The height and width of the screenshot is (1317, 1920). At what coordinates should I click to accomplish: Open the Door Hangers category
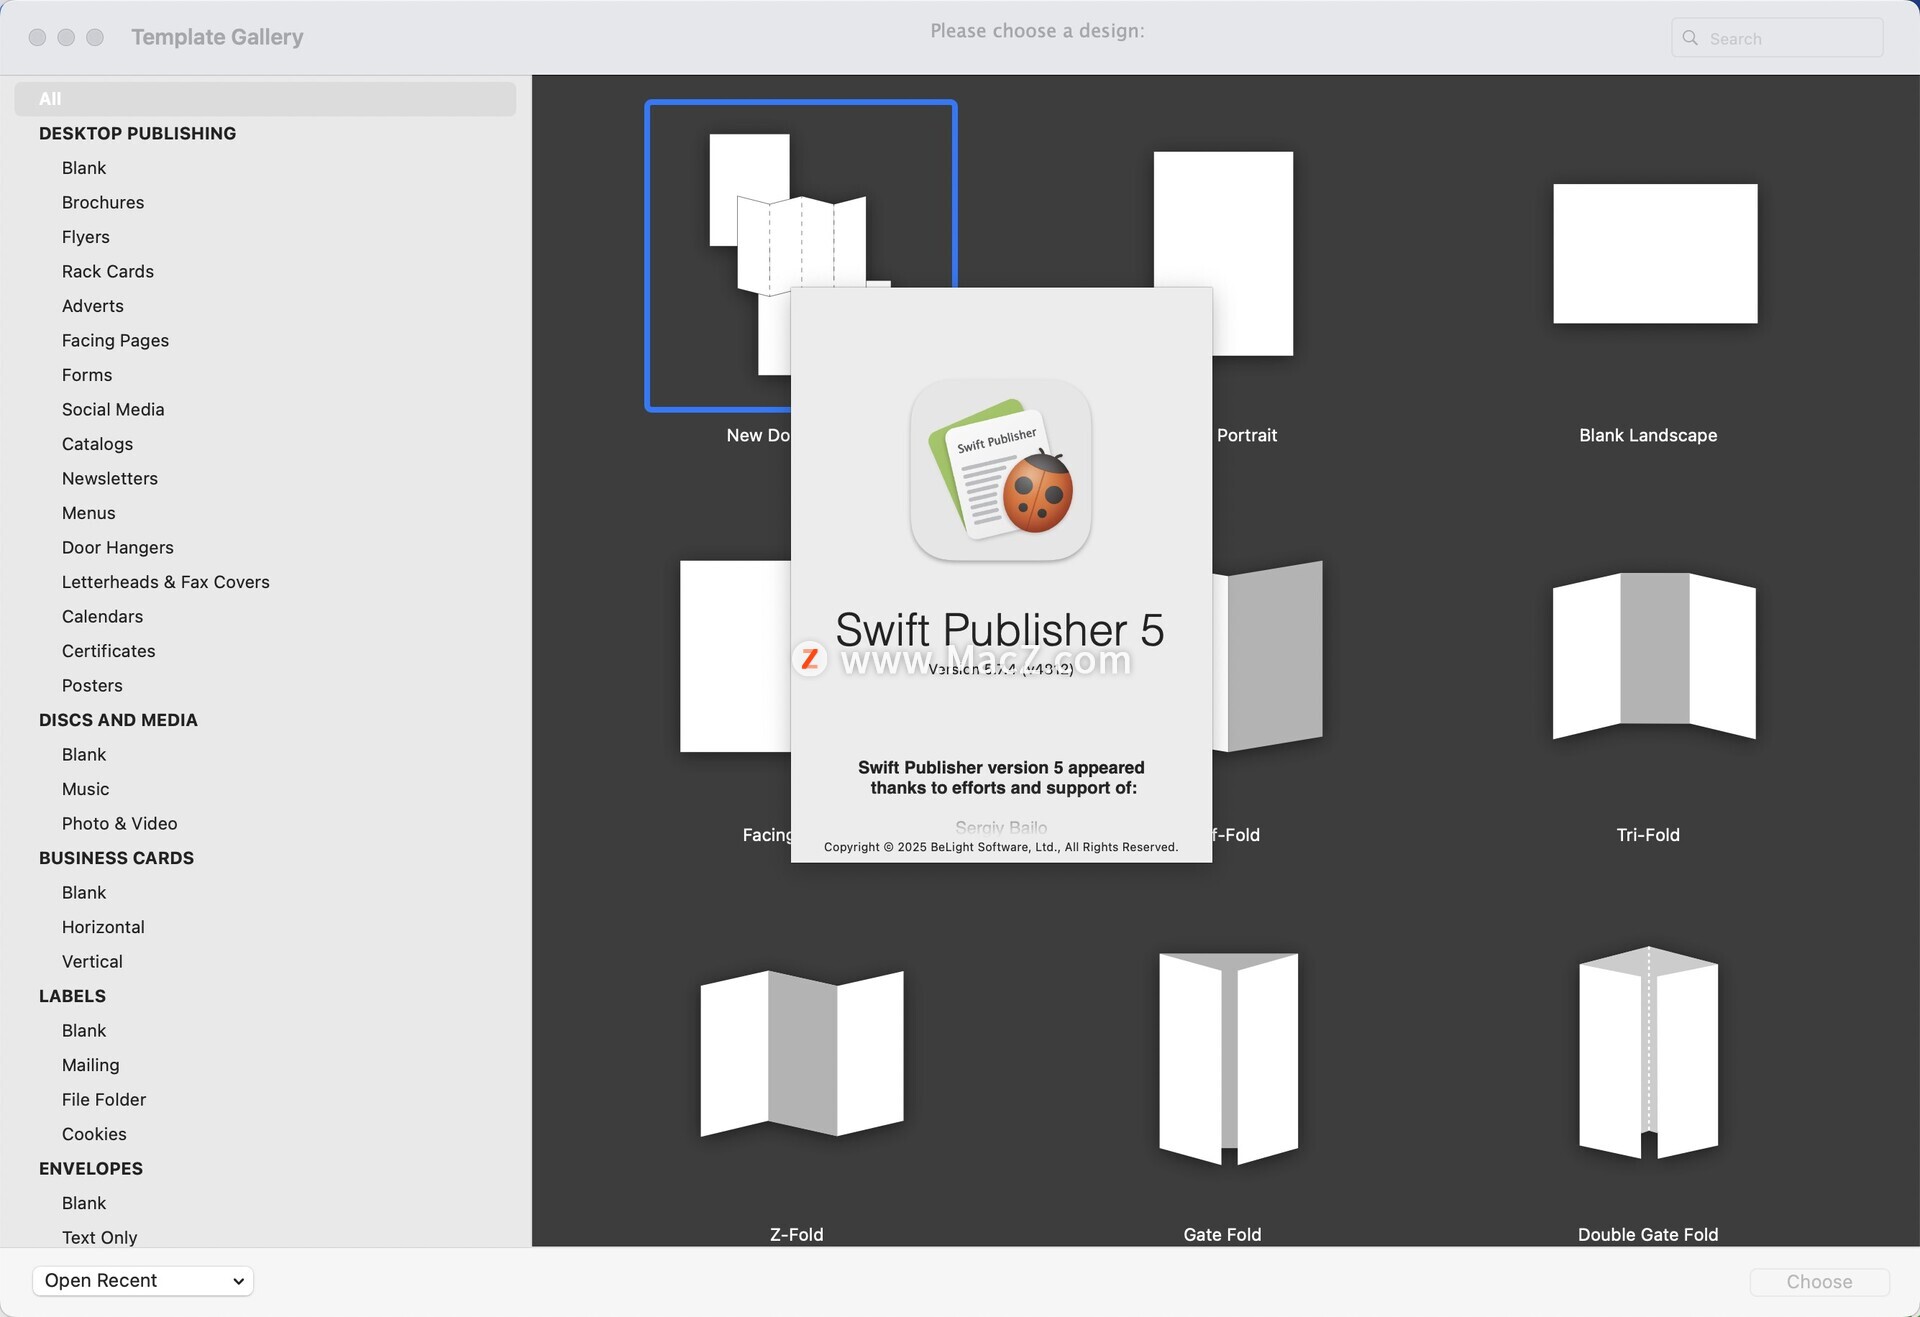tap(118, 547)
